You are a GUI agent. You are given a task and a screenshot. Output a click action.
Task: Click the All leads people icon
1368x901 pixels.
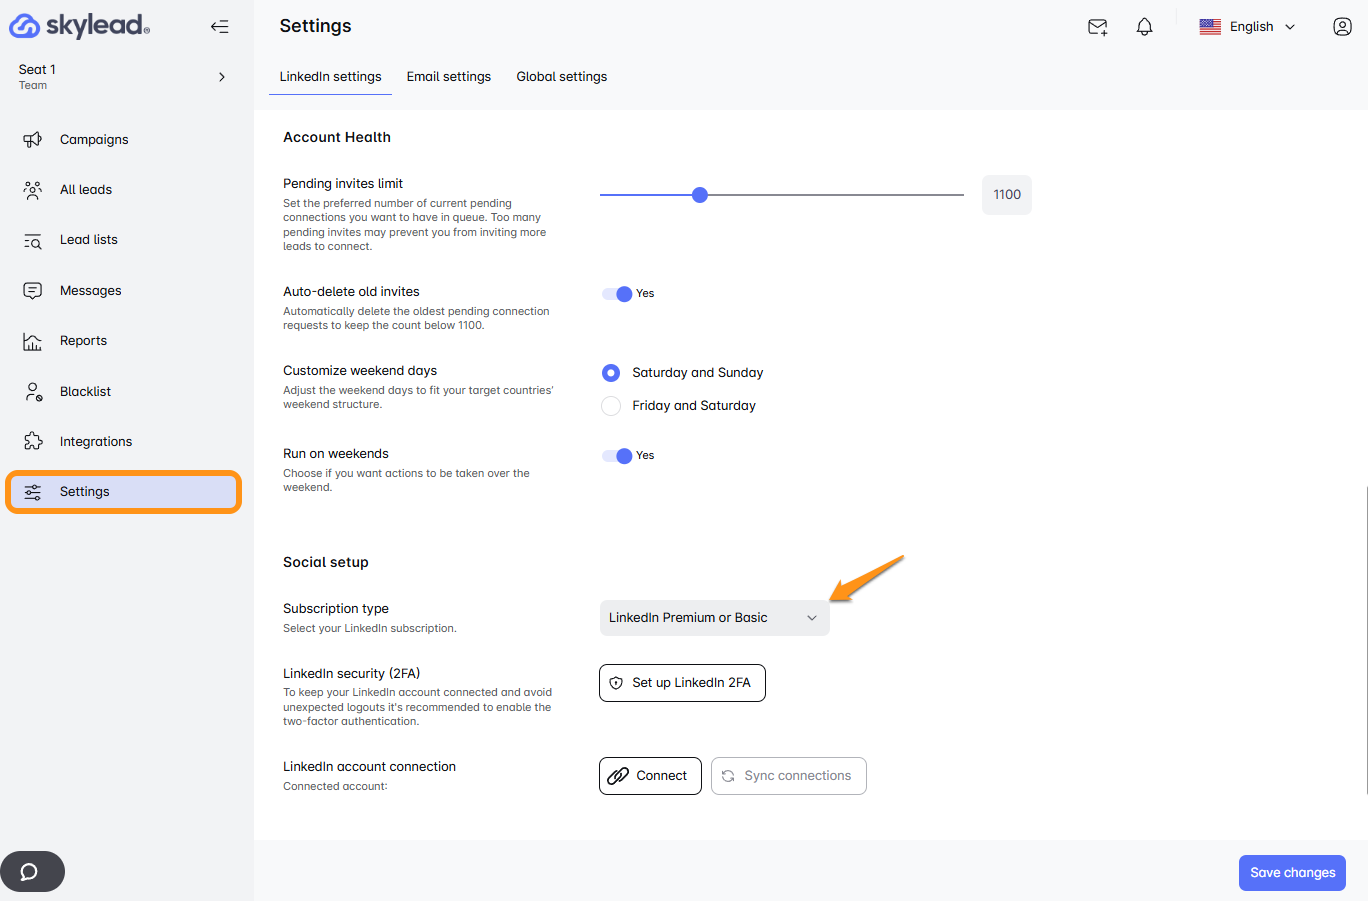(x=33, y=190)
